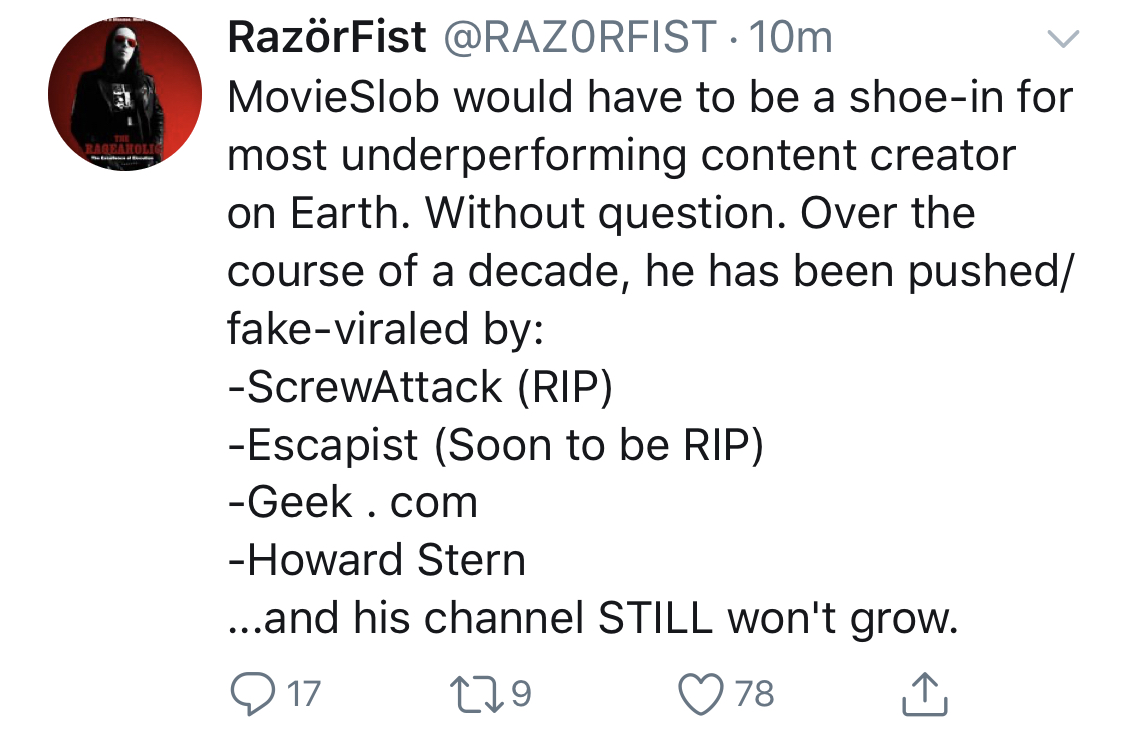Select the -Howard Stern line

377,559
